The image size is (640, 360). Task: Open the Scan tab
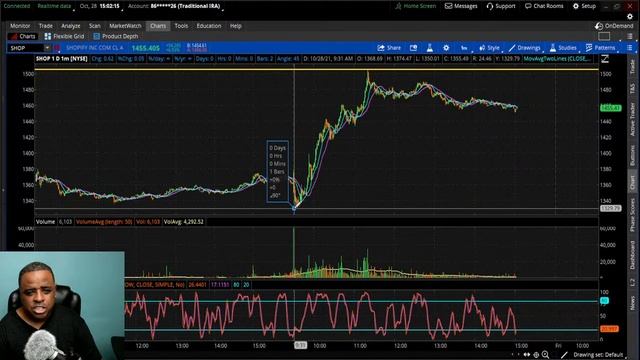95,26
